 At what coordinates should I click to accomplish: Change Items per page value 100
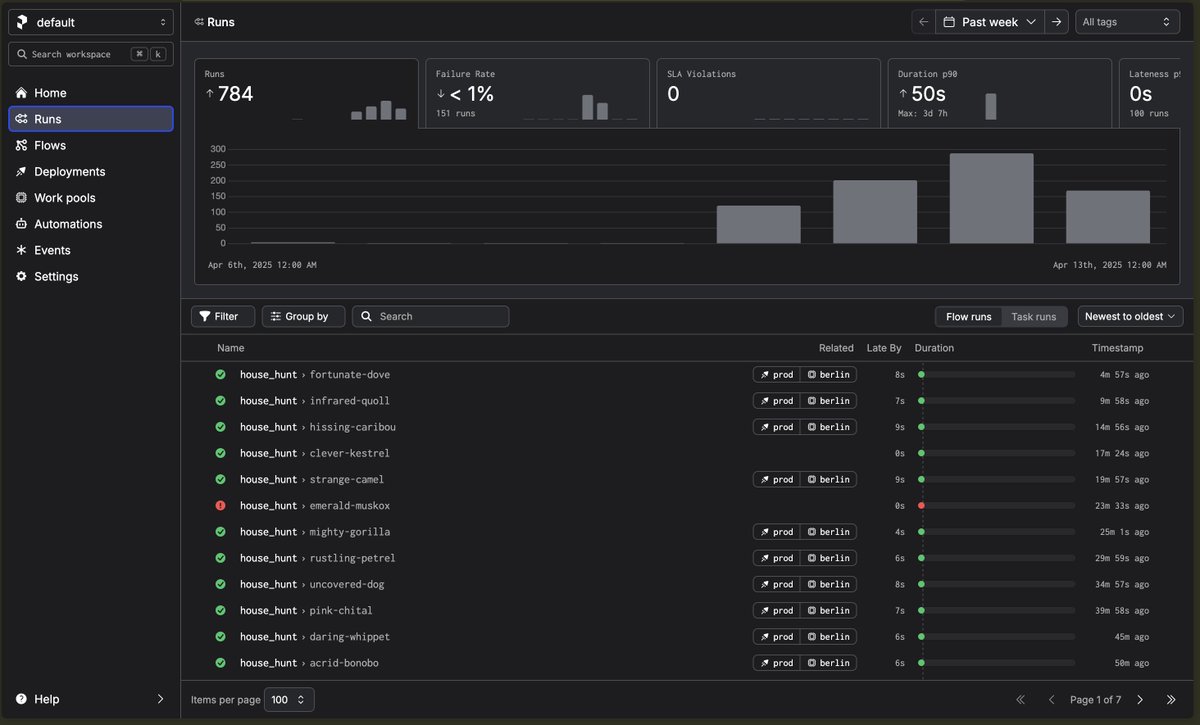(x=290, y=700)
